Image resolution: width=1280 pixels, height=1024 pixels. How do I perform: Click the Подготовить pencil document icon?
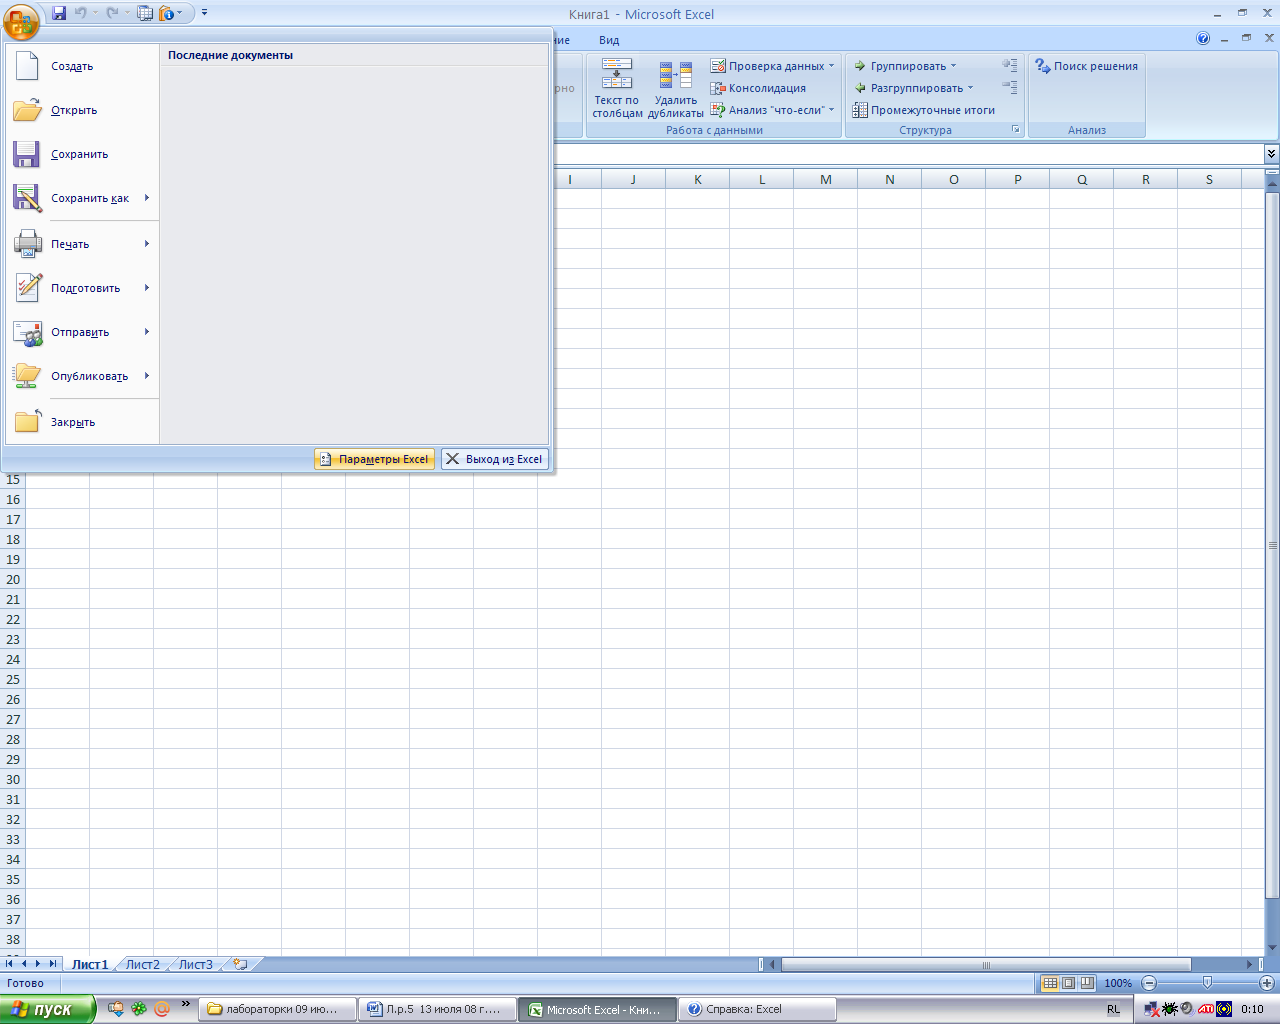coord(27,288)
